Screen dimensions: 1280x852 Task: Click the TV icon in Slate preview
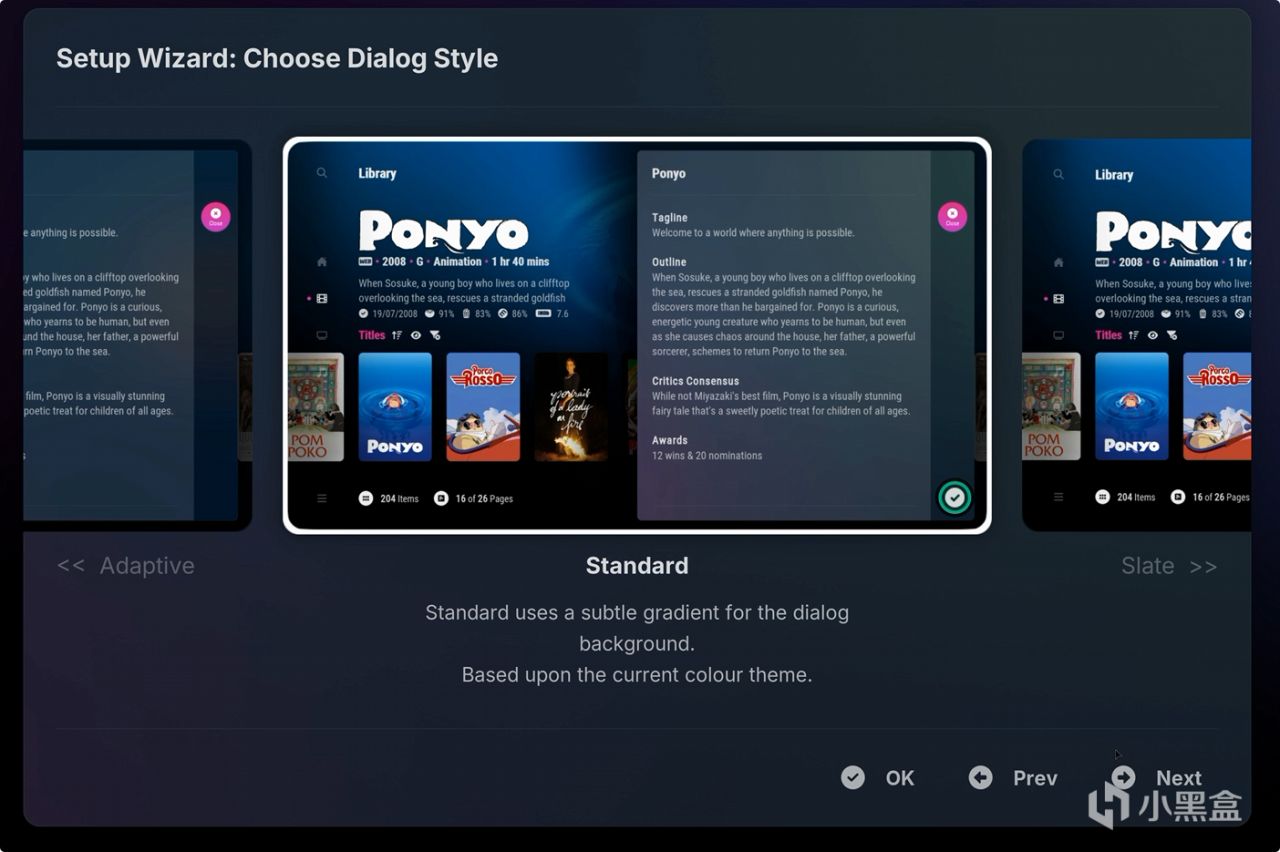1059,336
